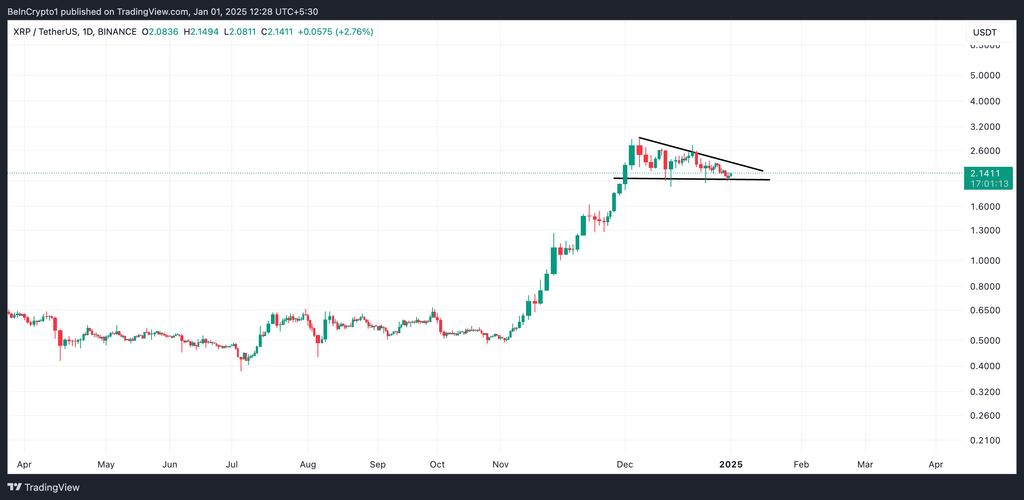Click the 2025 label on time axis

(731, 465)
